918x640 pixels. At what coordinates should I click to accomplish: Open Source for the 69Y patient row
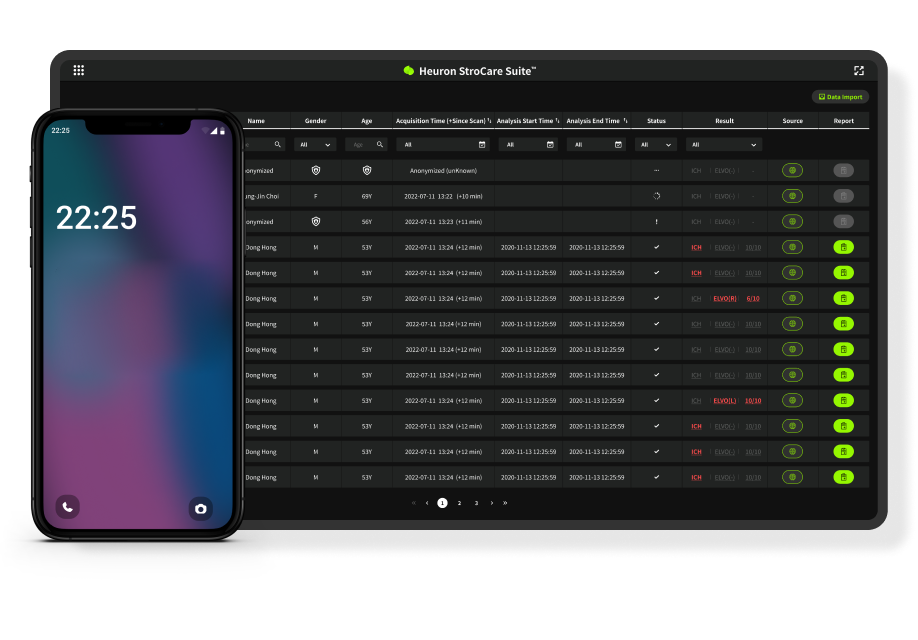792,196
